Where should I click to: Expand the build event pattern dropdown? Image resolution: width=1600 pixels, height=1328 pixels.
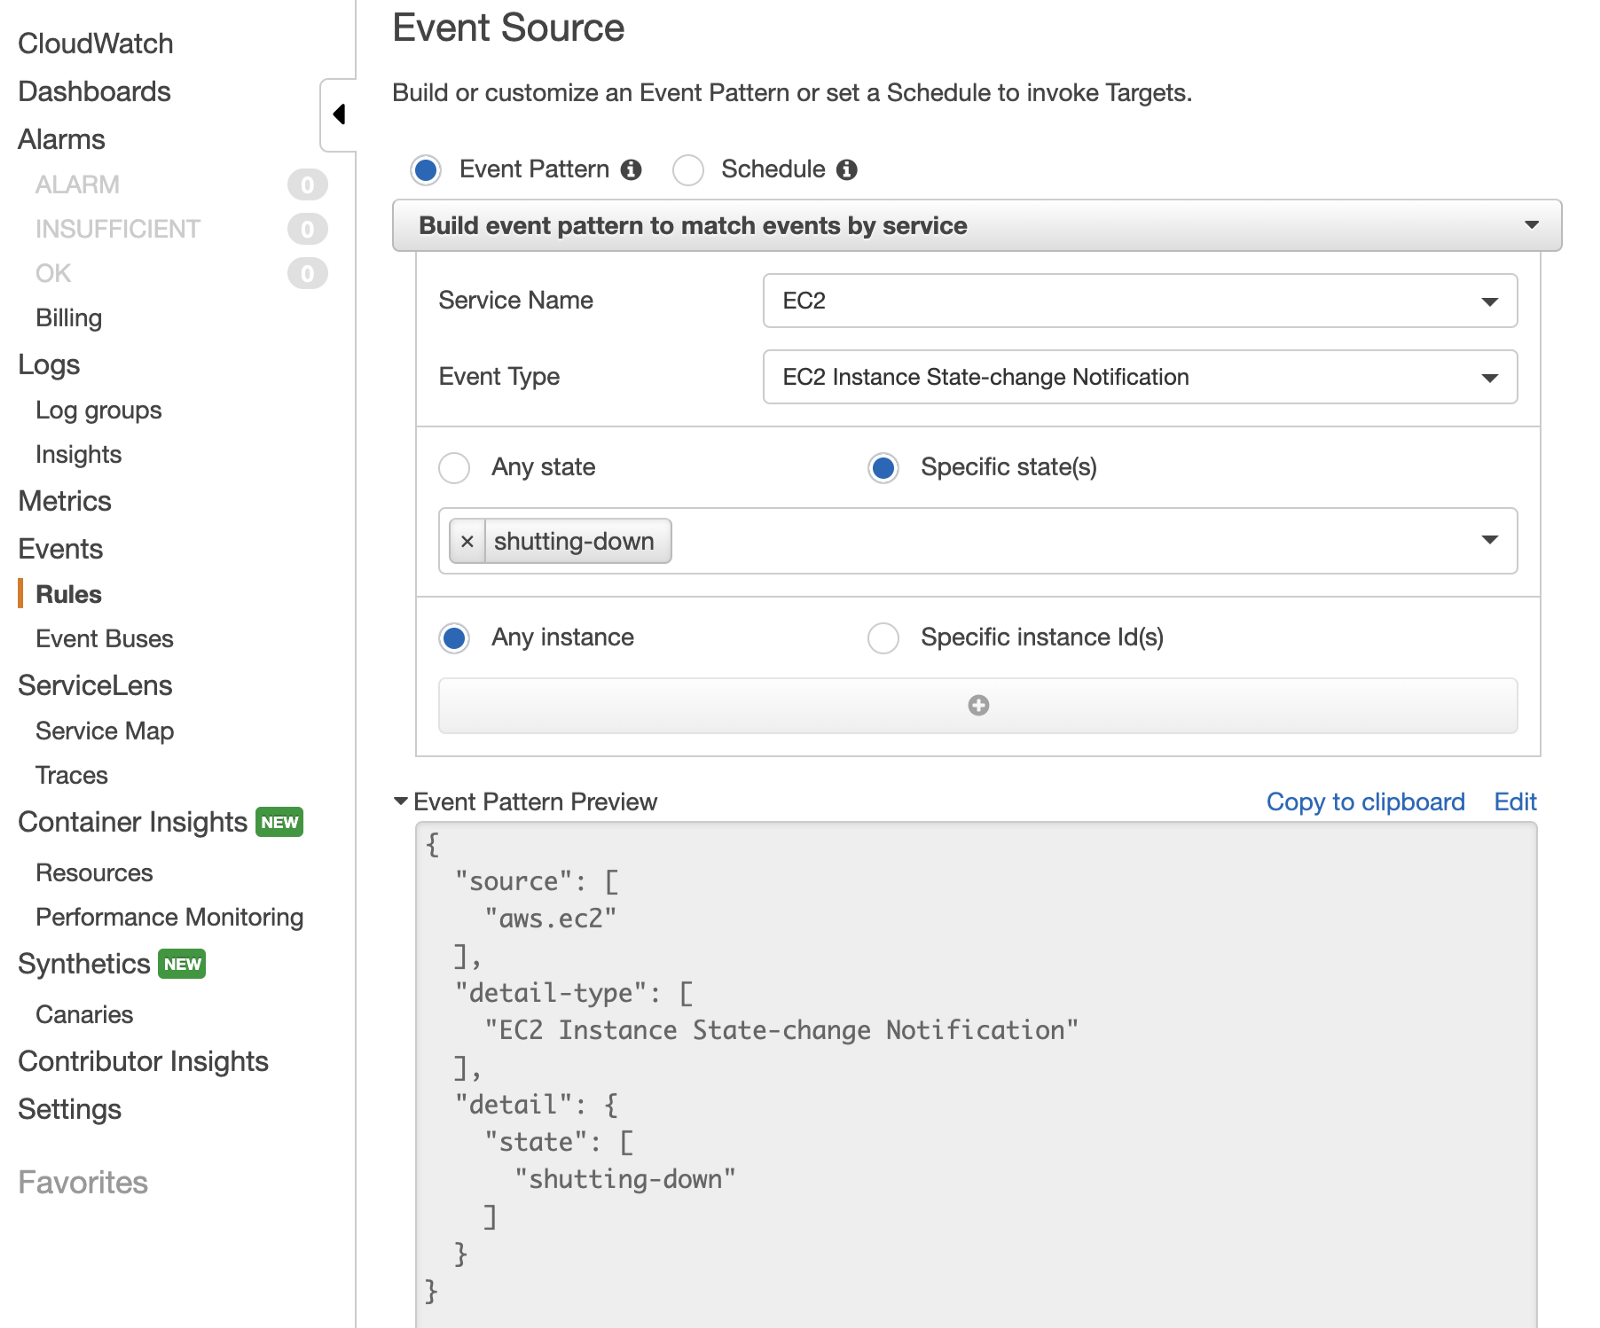coord(976,226)
